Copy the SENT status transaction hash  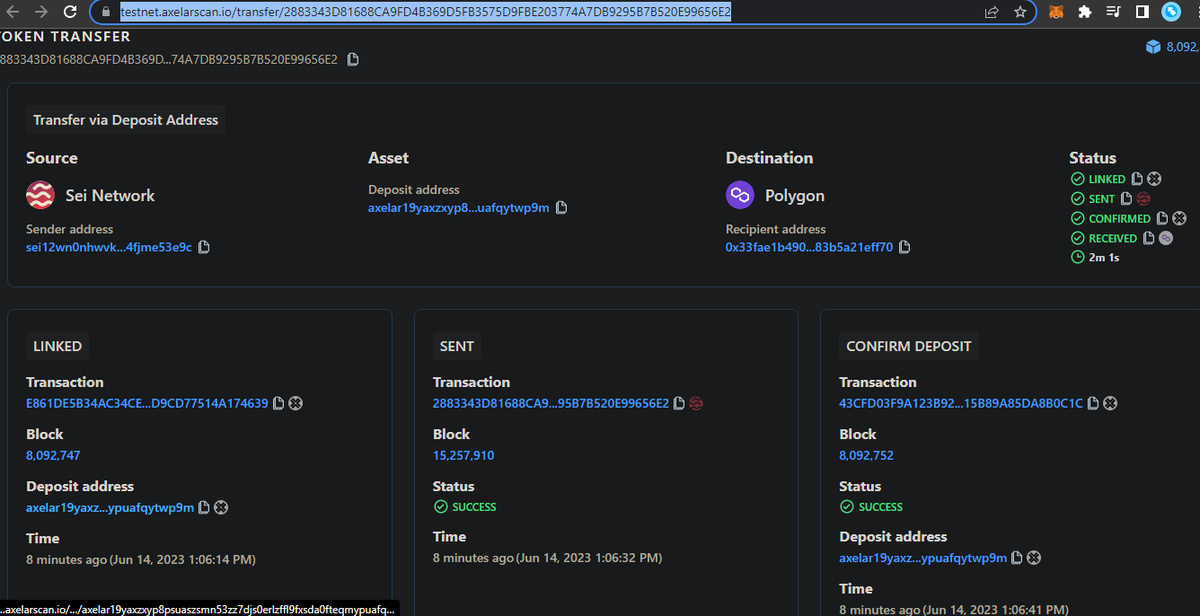tap(1126, 199)
